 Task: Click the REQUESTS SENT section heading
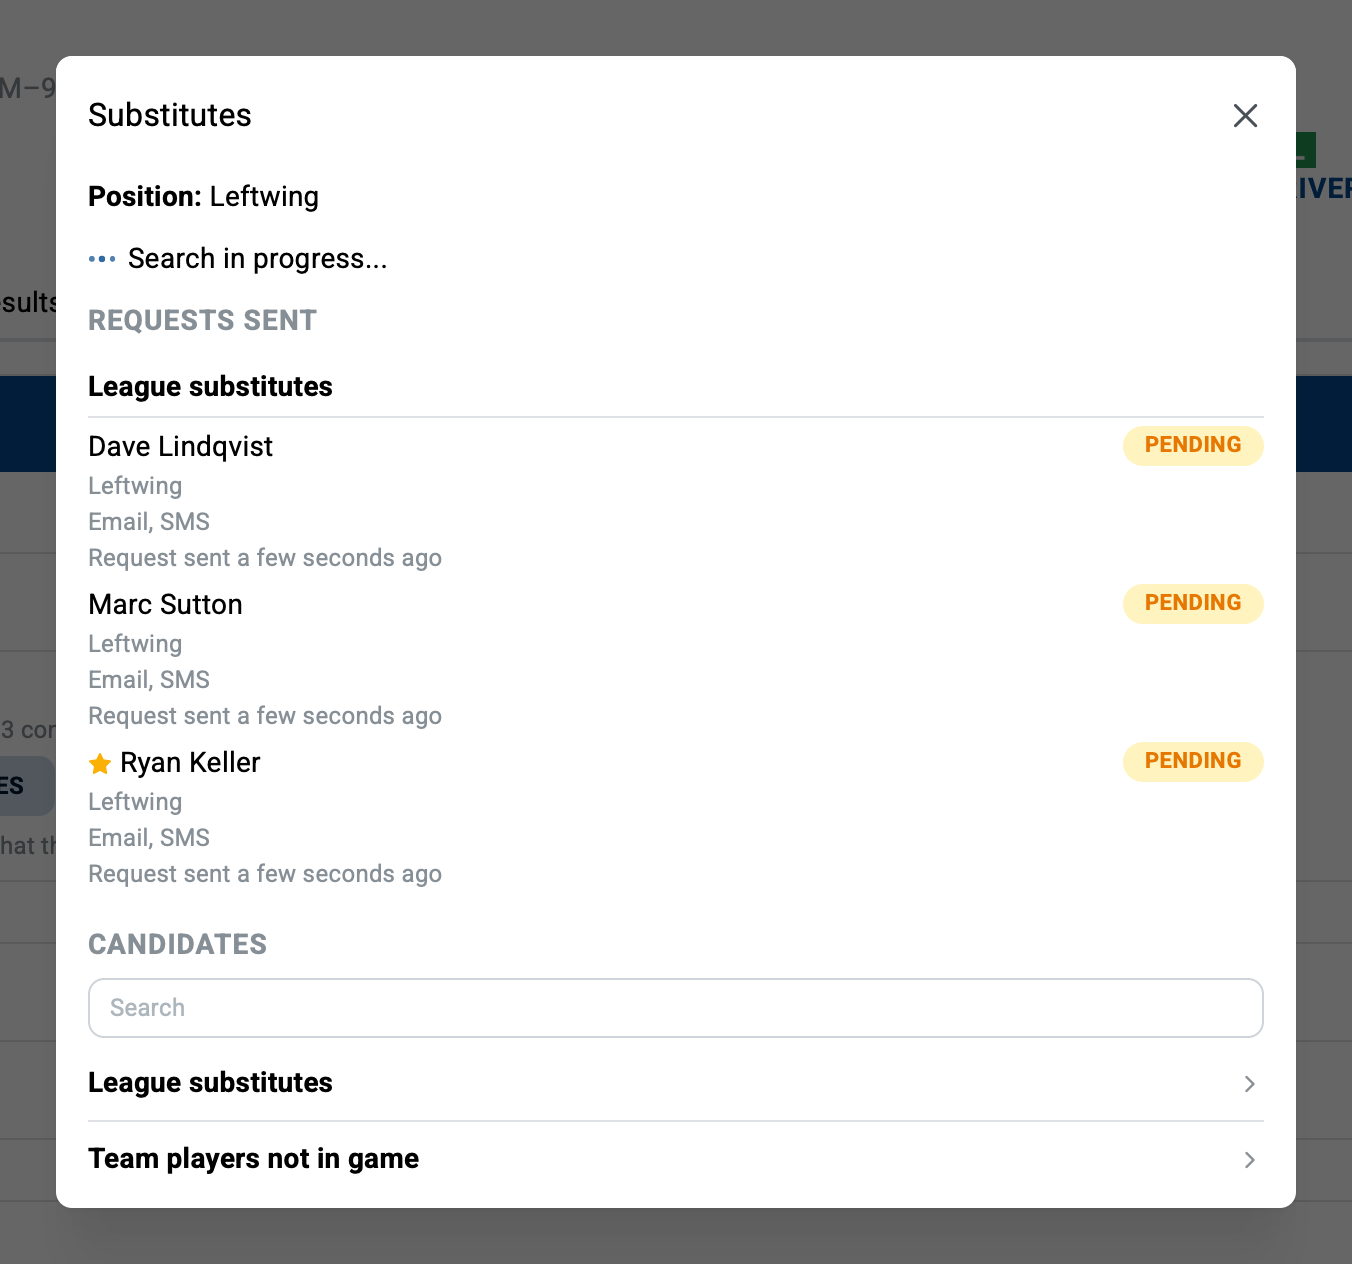coord(202,321)
